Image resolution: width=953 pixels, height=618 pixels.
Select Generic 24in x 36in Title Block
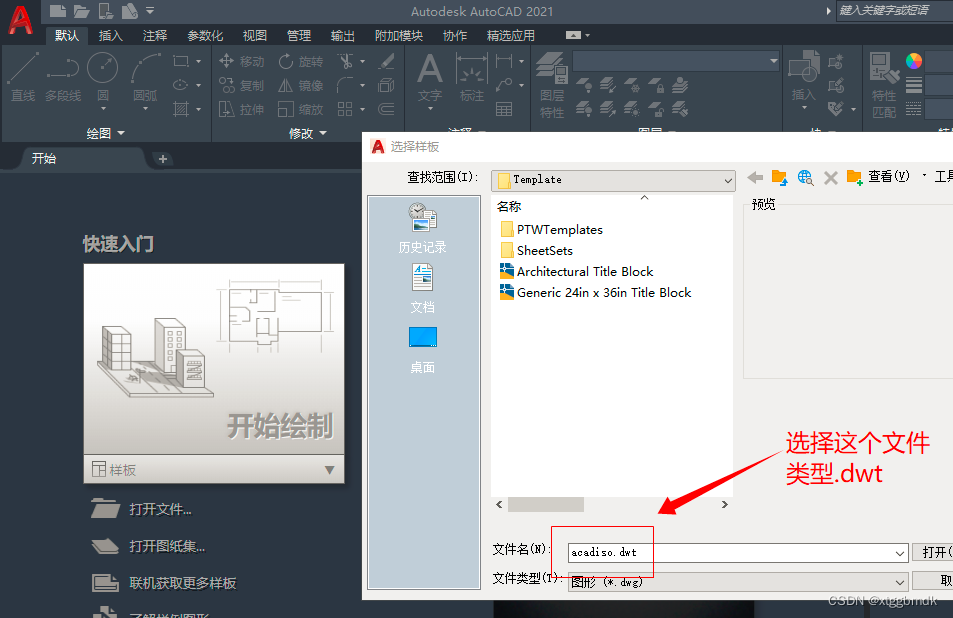(596, 292)
